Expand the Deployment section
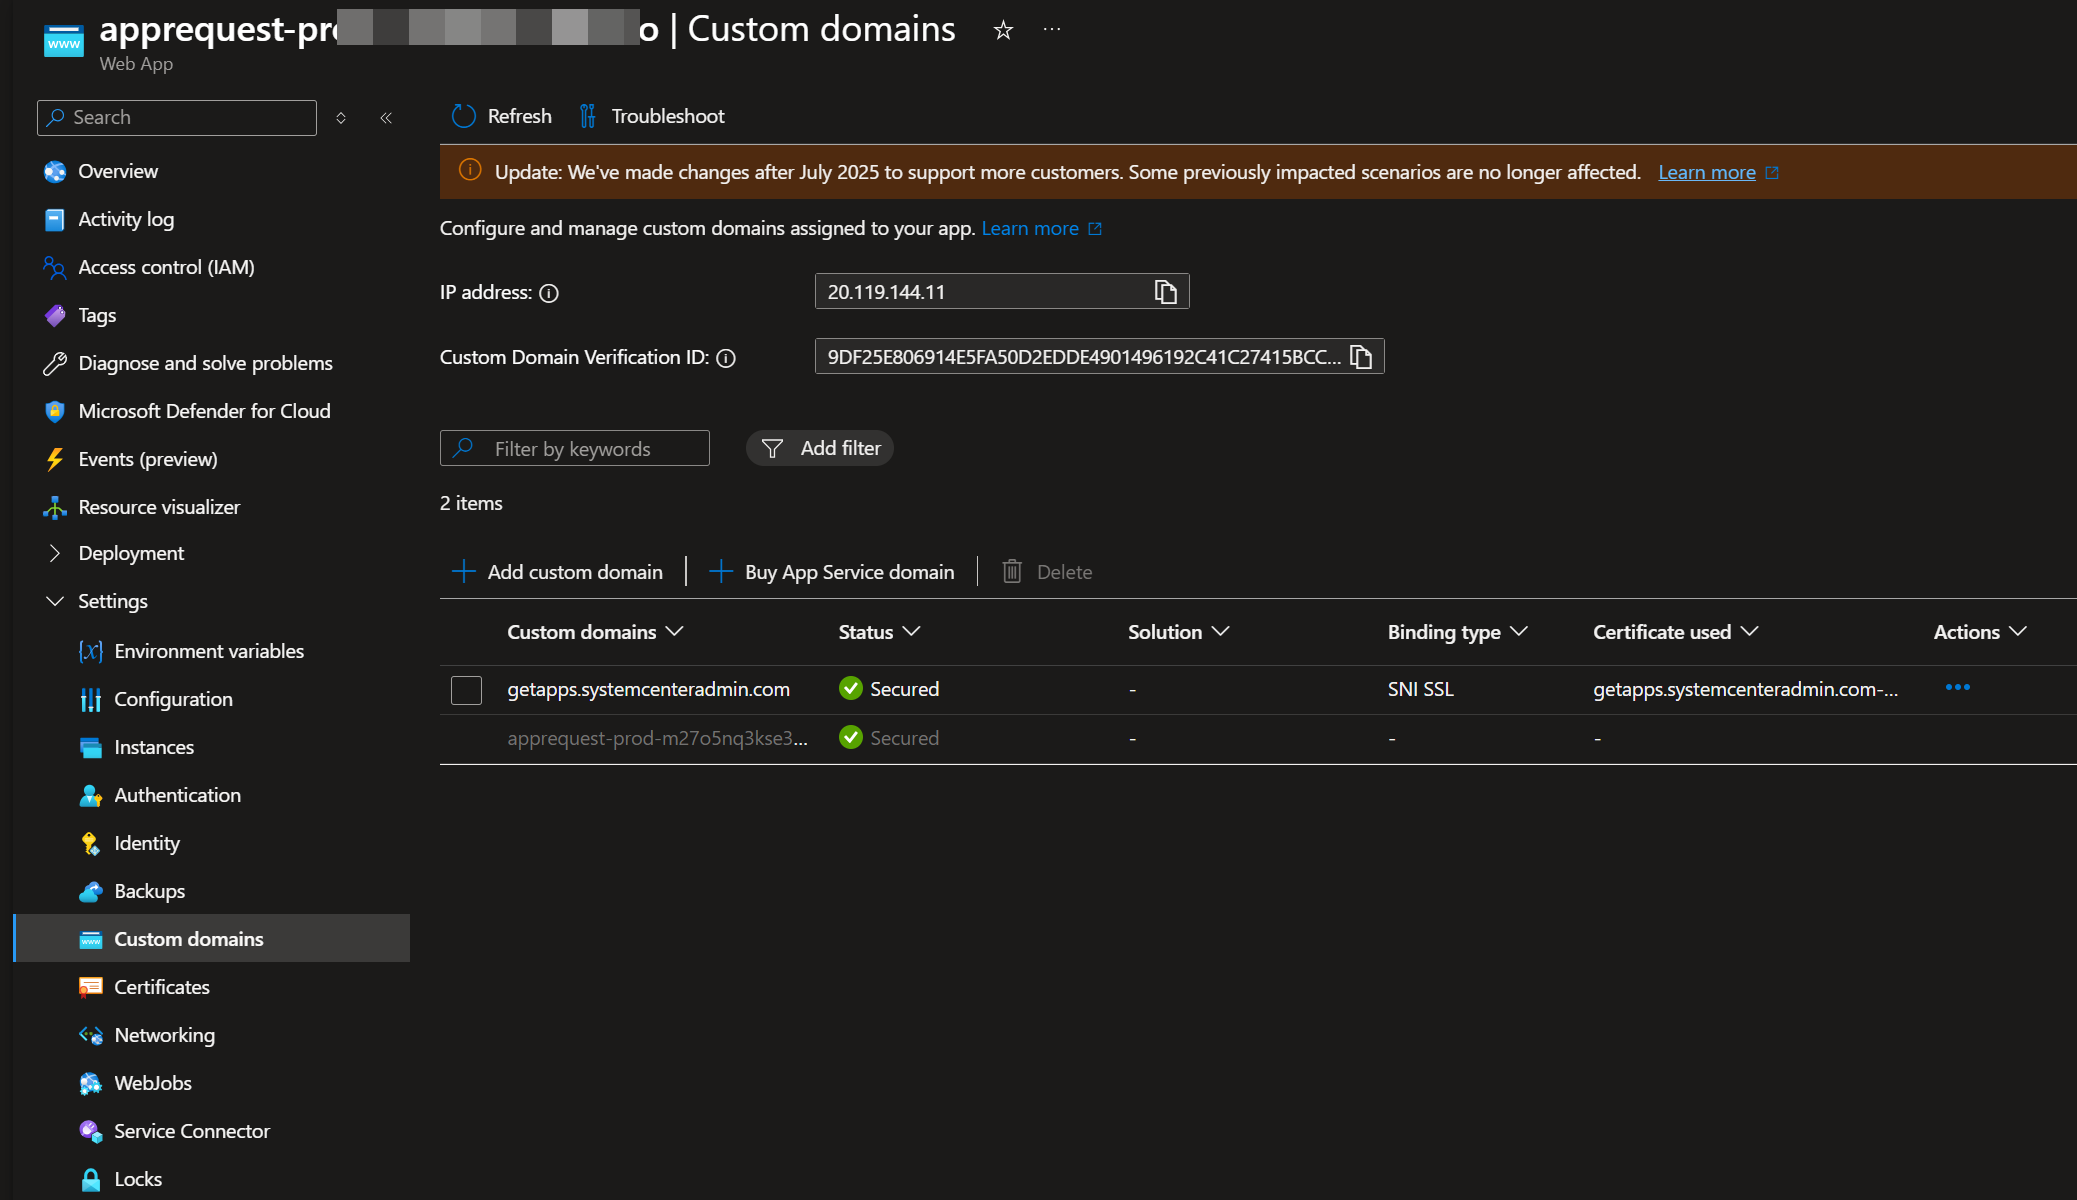This screenshot has height=1200, width=2077. 131,553
